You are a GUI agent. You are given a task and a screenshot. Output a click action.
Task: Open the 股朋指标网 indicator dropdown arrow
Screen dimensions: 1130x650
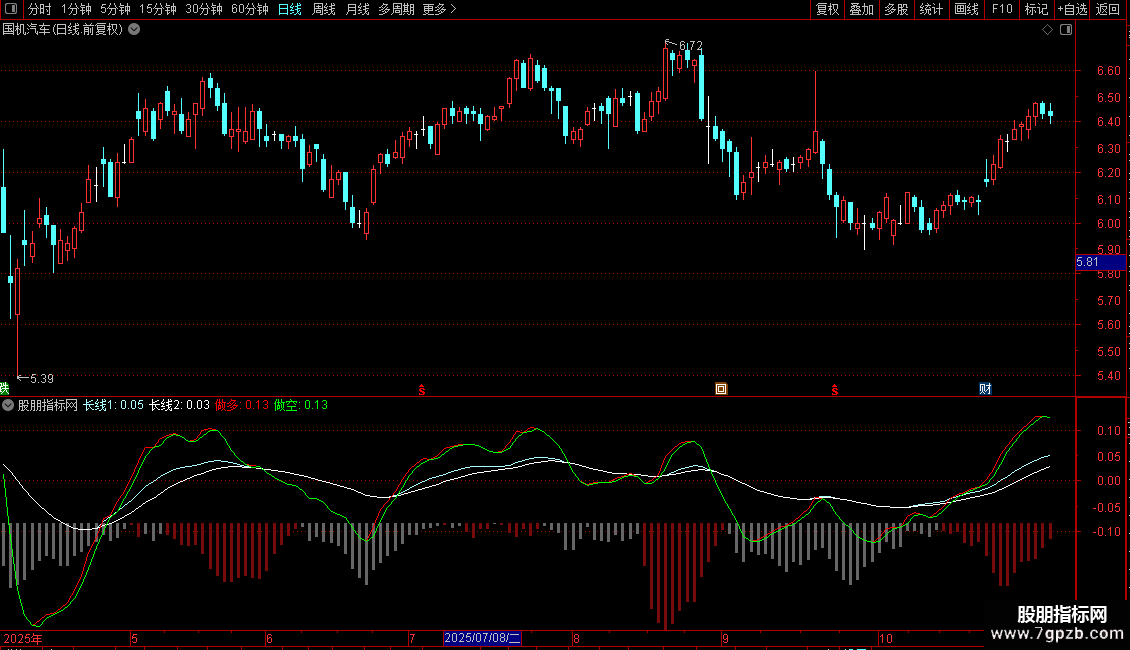tap(9, 406)
